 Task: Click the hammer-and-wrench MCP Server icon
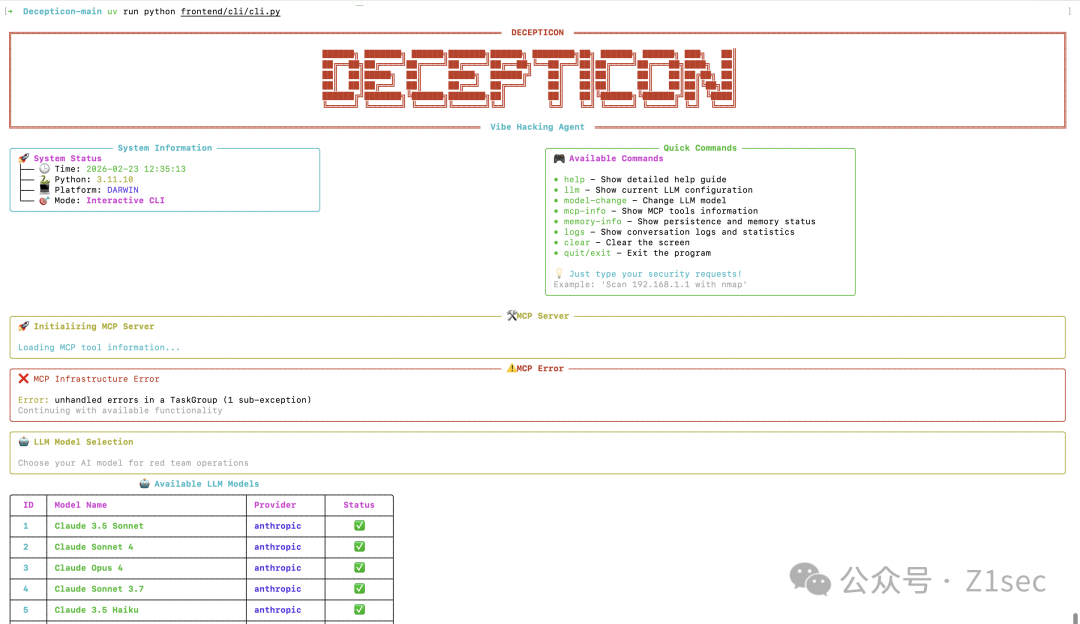pyautogui.click(x=512, y=315)
